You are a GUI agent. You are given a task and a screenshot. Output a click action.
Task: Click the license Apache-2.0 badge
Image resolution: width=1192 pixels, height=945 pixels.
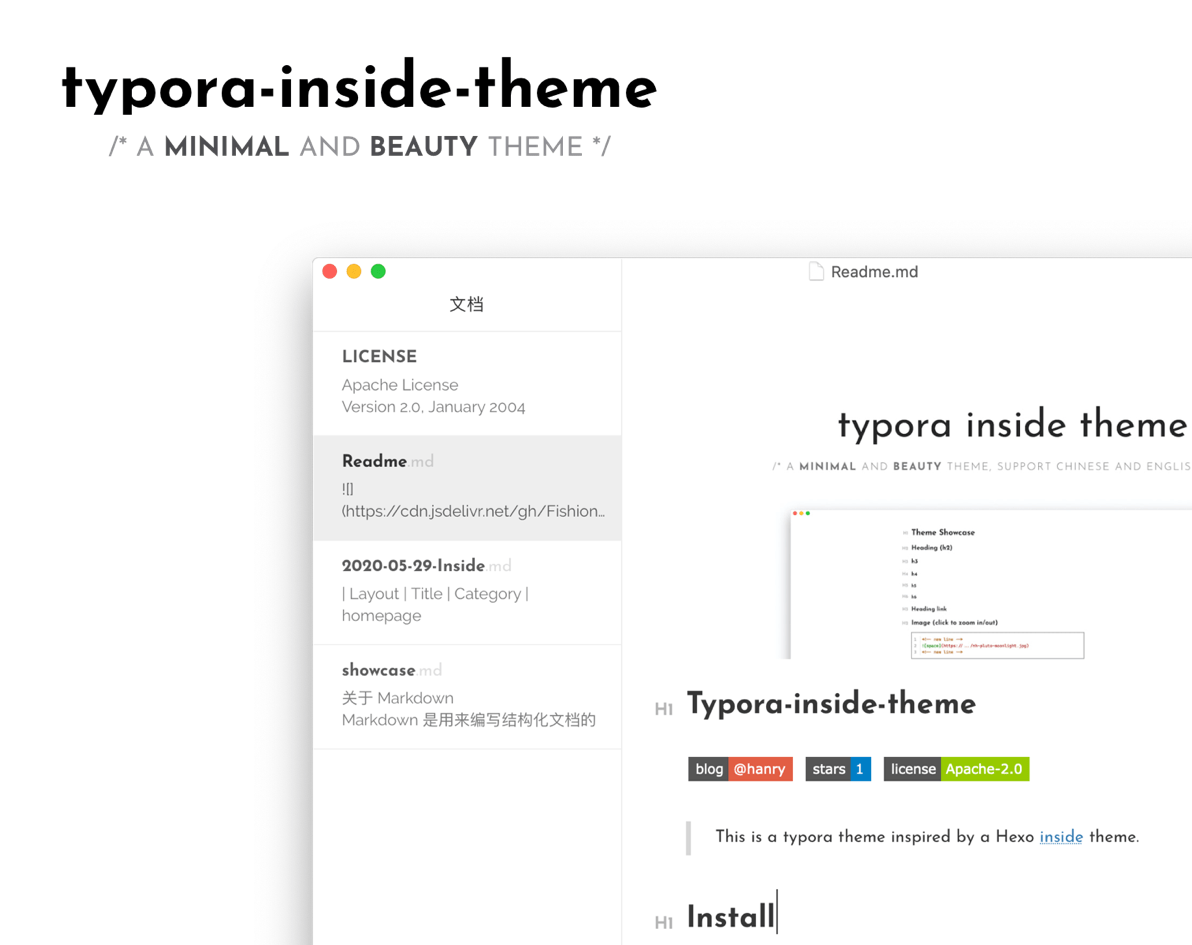956,769
